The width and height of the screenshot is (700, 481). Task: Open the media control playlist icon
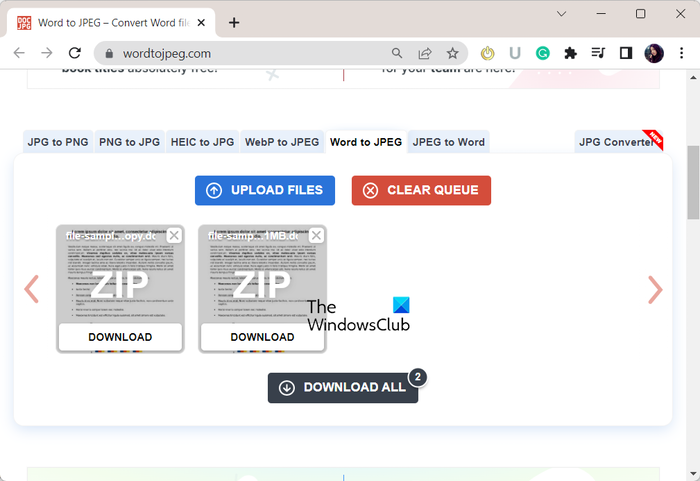pyautogui.click(x=598, y=53)
